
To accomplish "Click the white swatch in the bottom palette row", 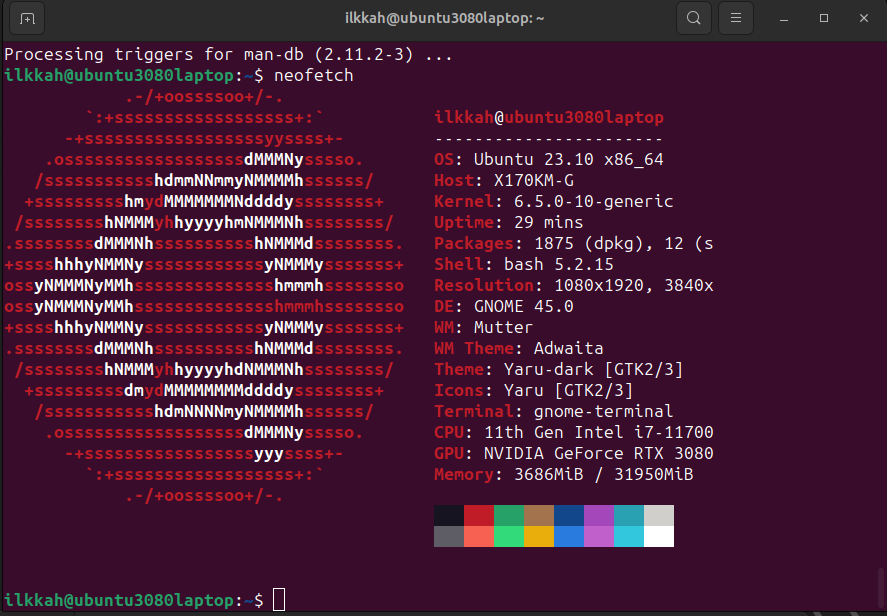I will [658, 537].
